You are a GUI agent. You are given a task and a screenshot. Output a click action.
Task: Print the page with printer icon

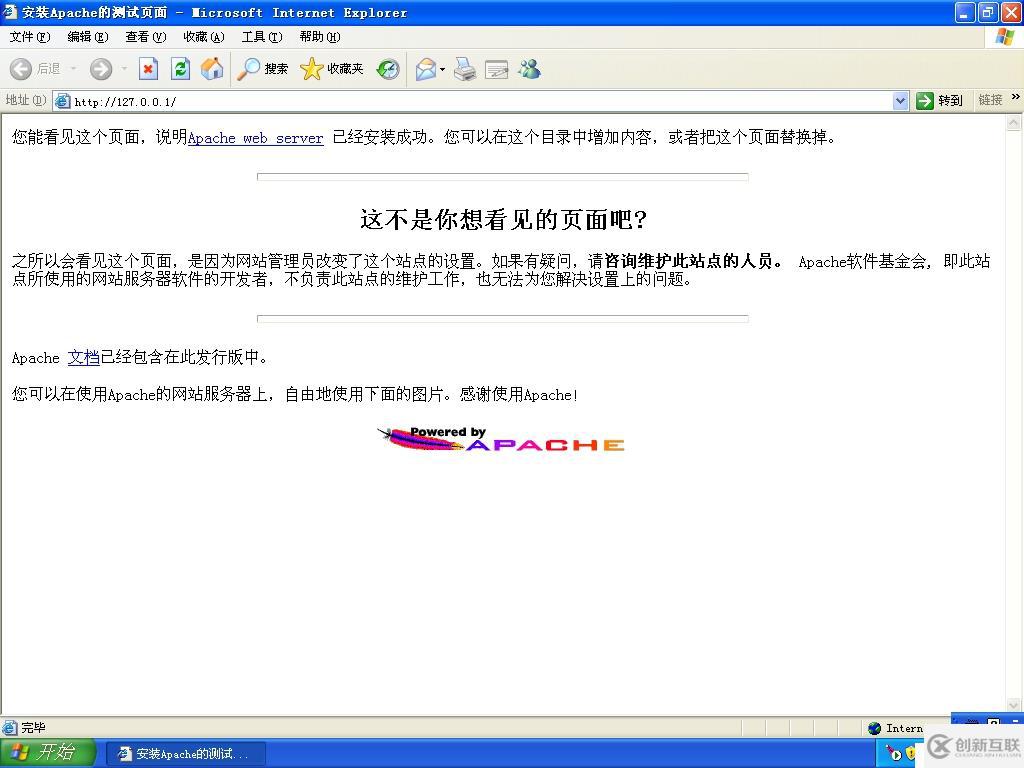tap(465, 69)
